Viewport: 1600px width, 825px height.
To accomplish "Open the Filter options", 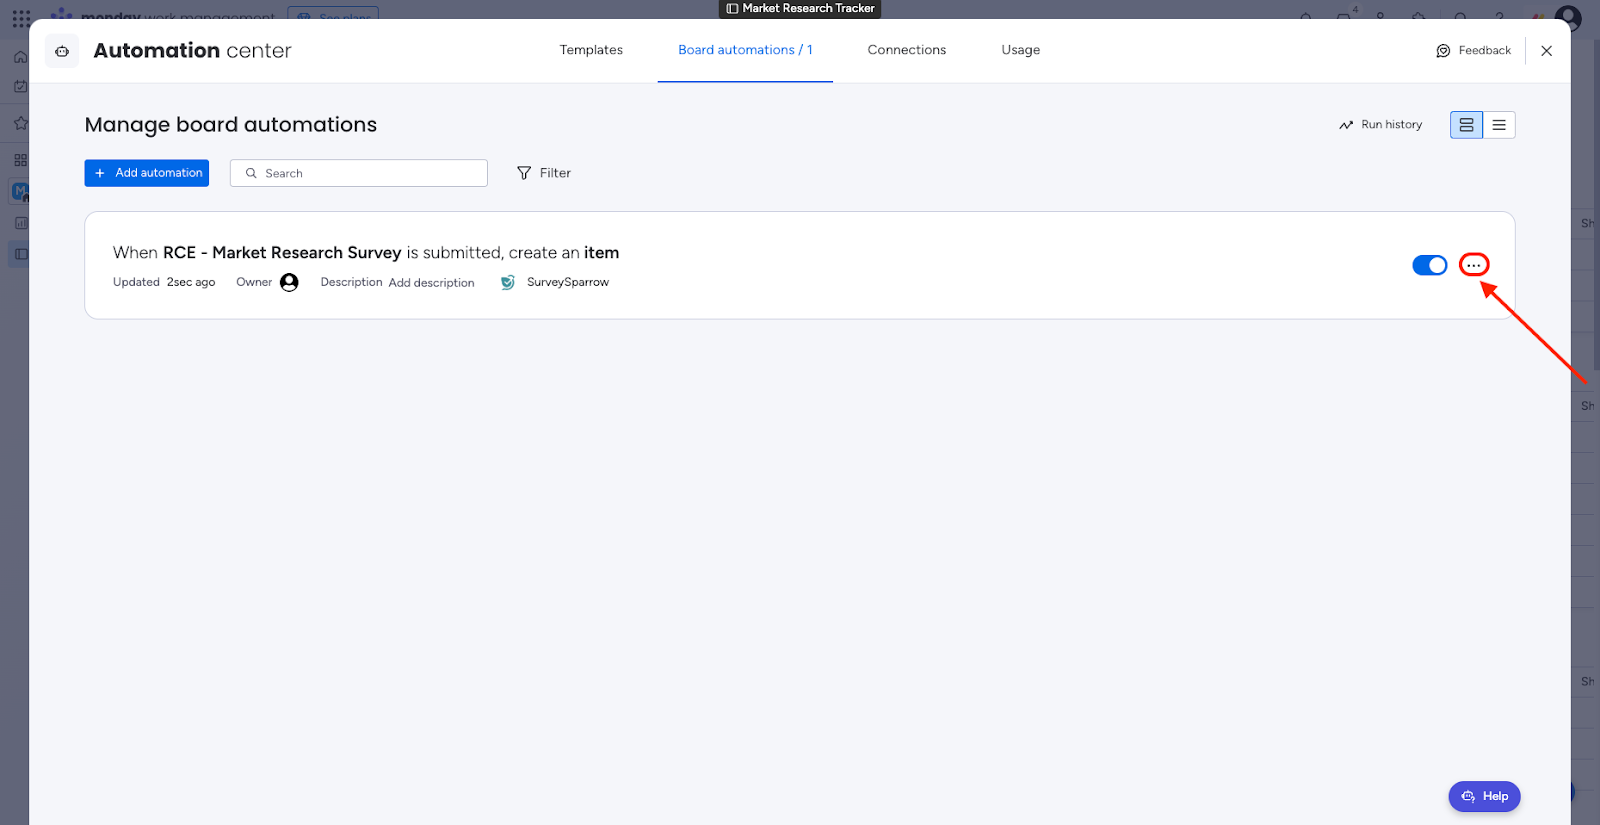I will (544, 173).
